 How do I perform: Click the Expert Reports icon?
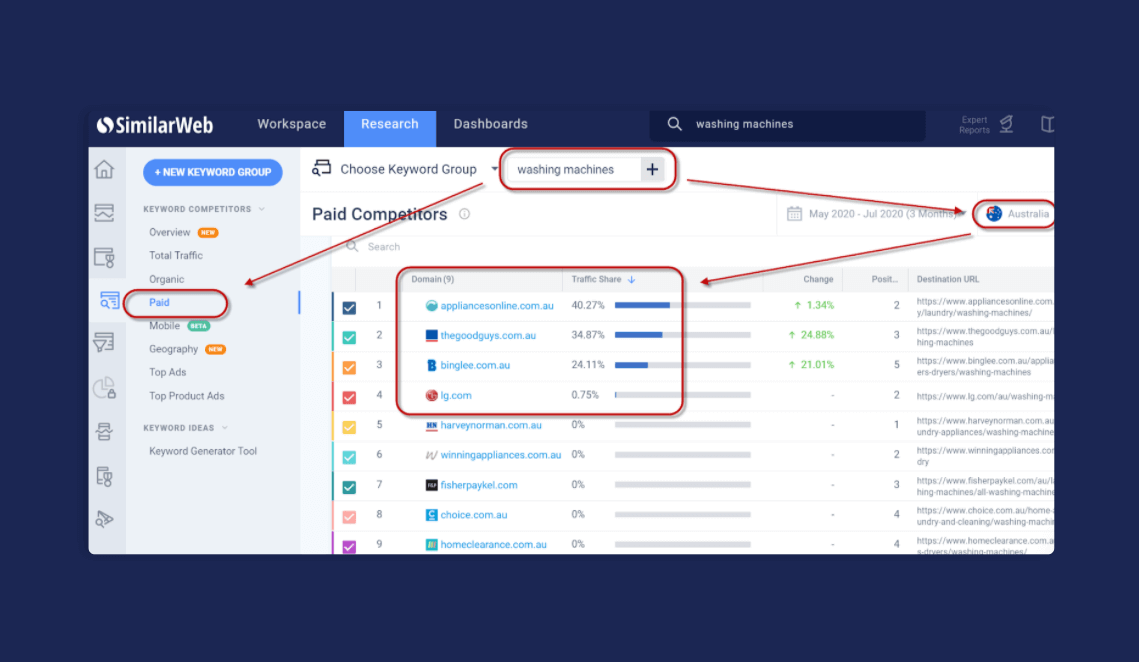pos(1006,124)
